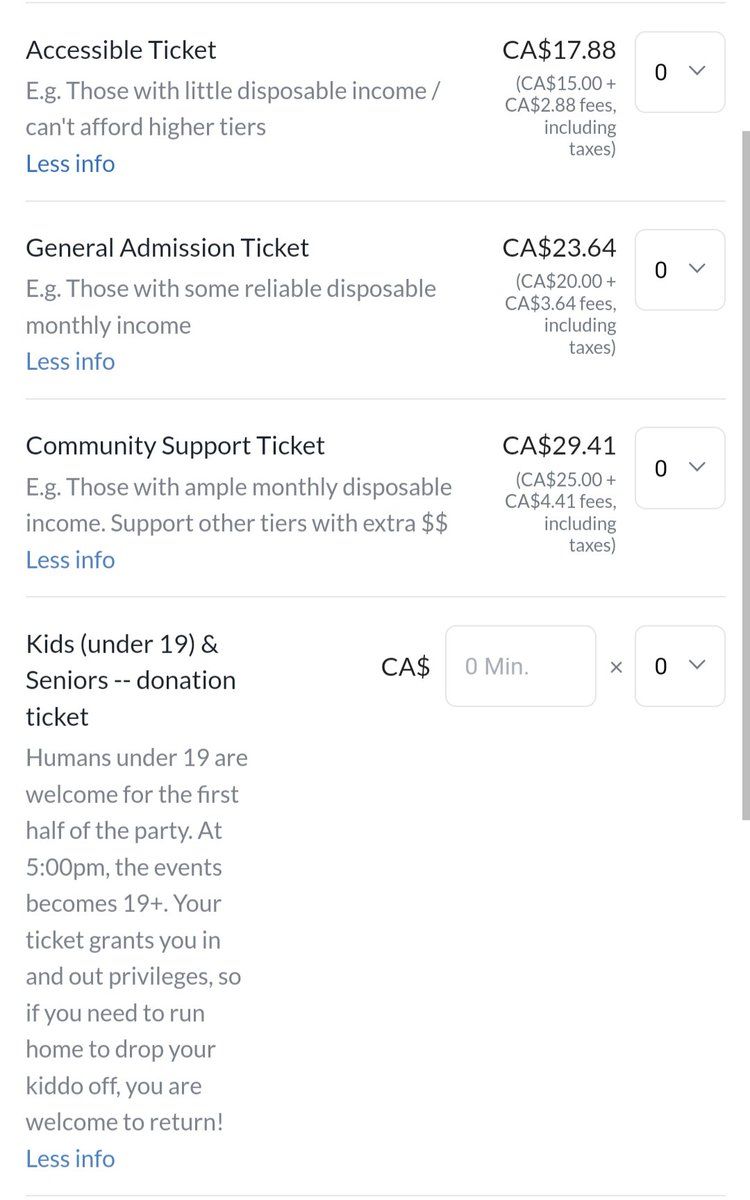
Task: Expand the Community Support Ticket quantity selector
Action: (680, 468)
